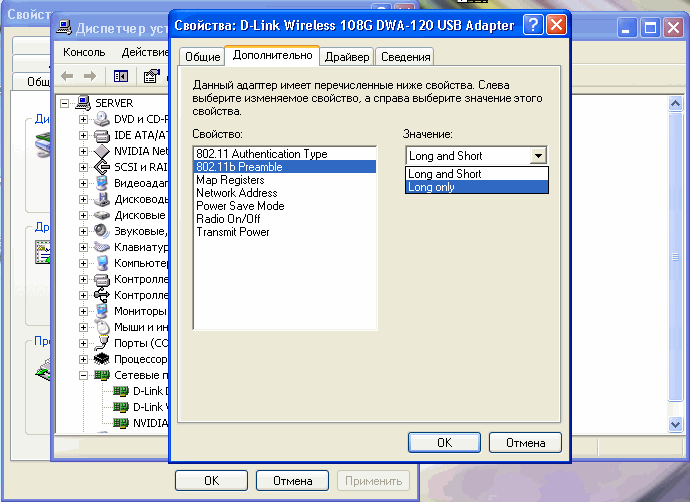Select 'Power Save Mode' property
Screen dimensions: 690x502
285,206
